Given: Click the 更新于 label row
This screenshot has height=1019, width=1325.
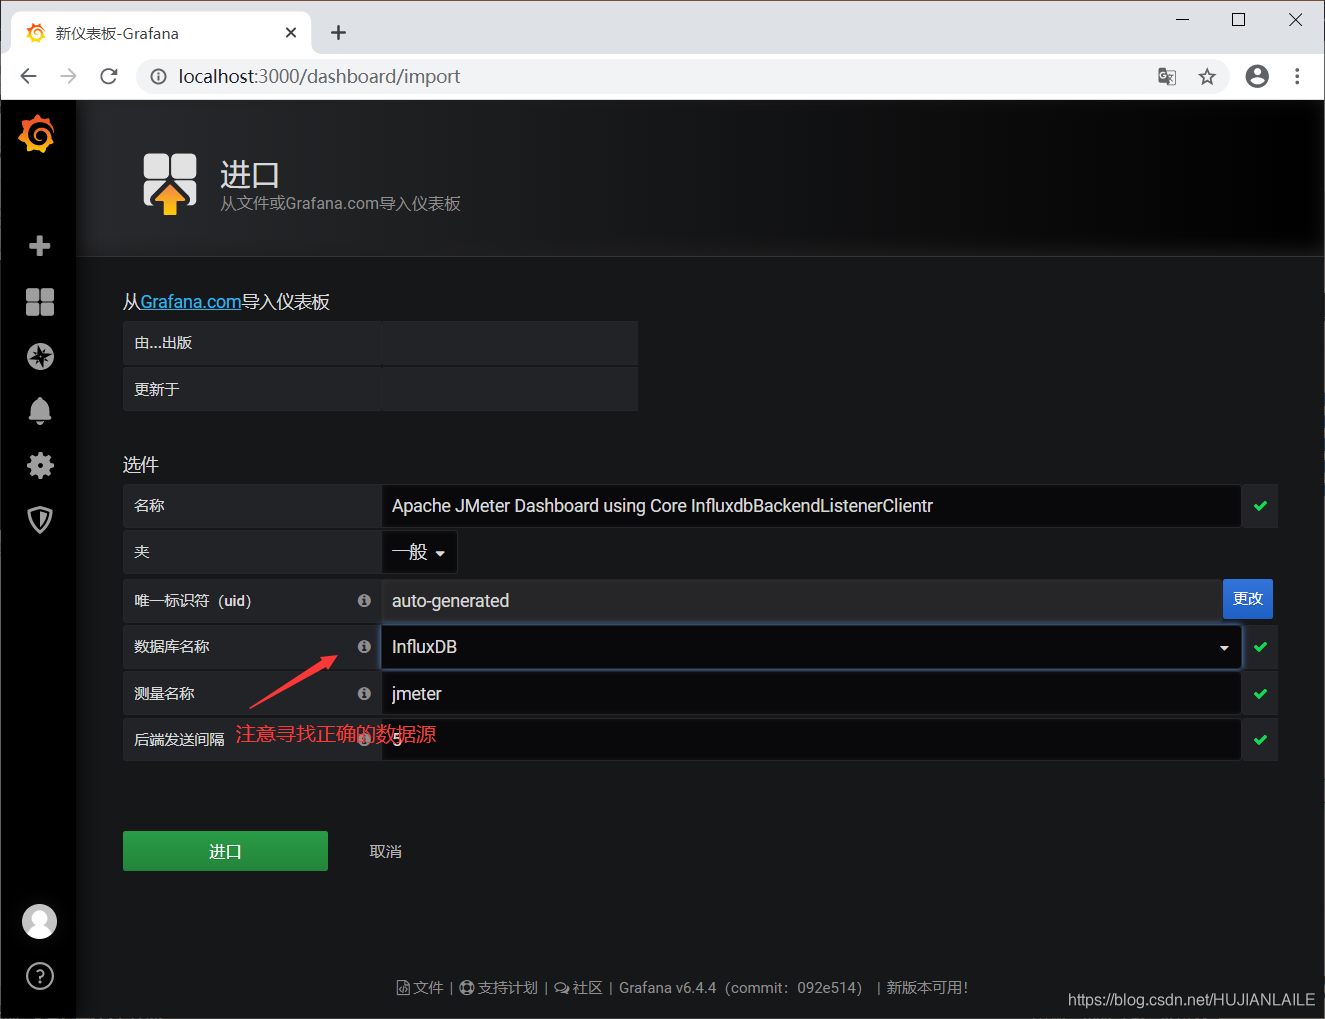Looking at the screenshot, I should tap(380, 389).
